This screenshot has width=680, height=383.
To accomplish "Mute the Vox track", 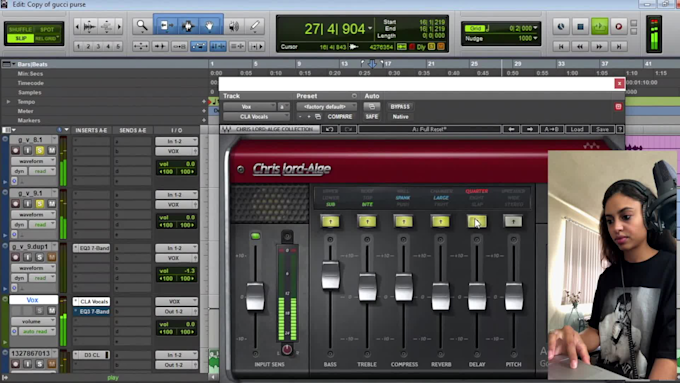I will [51, 311].
